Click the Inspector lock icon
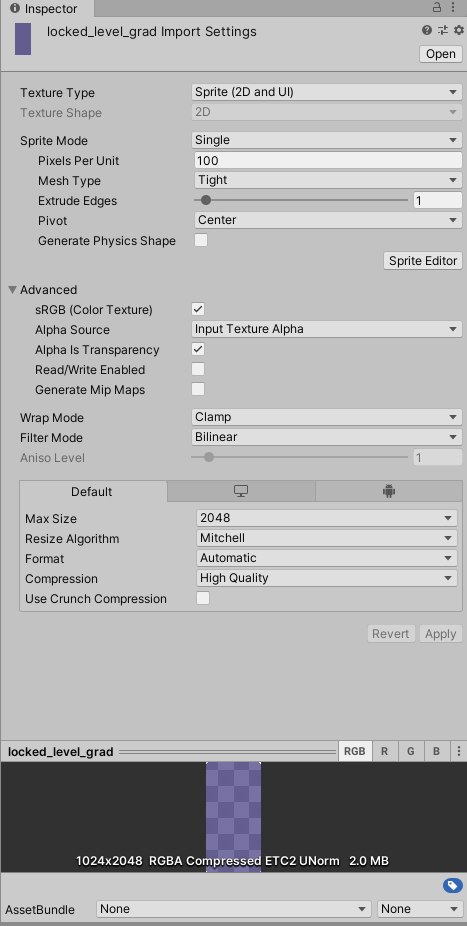Viewport: 467px width, 926px height. [437, 8]
